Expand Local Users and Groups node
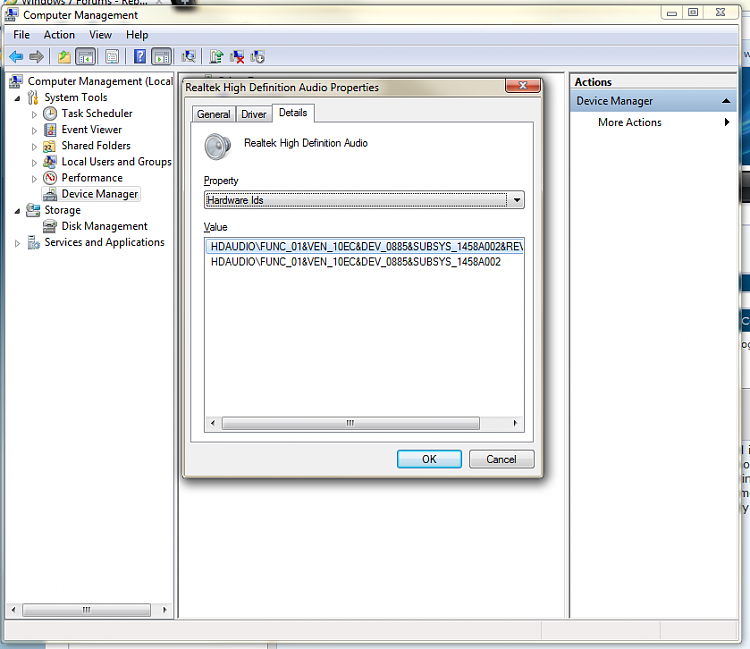 pos(34,163)
